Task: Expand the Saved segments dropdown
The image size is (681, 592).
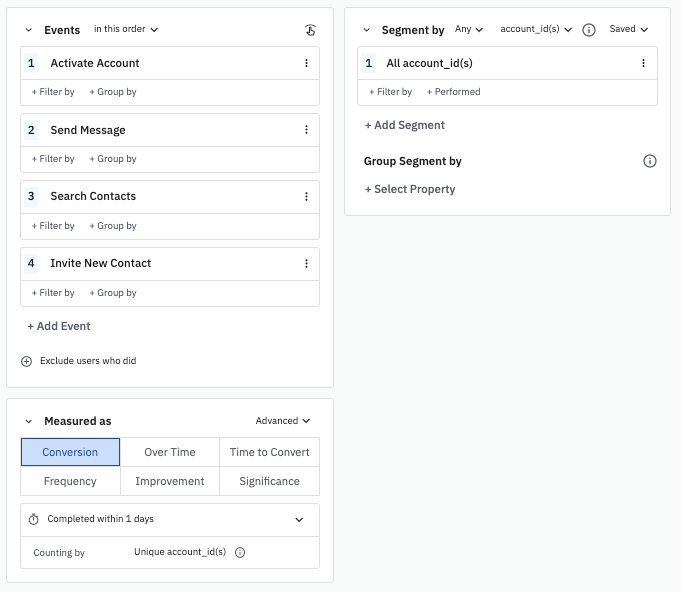Action: (628, 30)
